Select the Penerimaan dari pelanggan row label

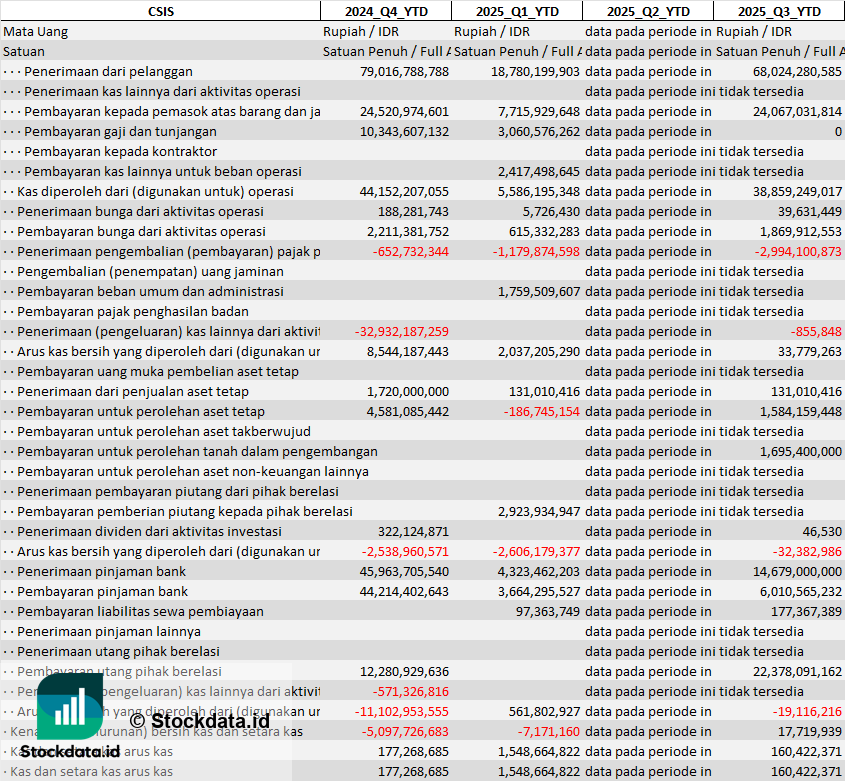point(108,71)
